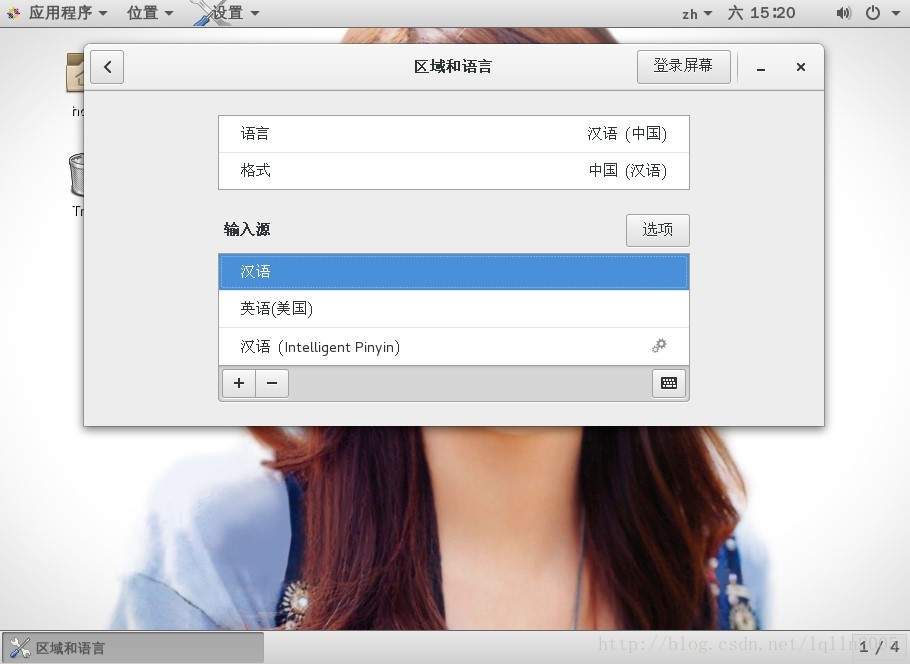This screenshot has height=664, width=910.
Task: Expand the system menu arrow beside power
Action: (x=895, y=13)
